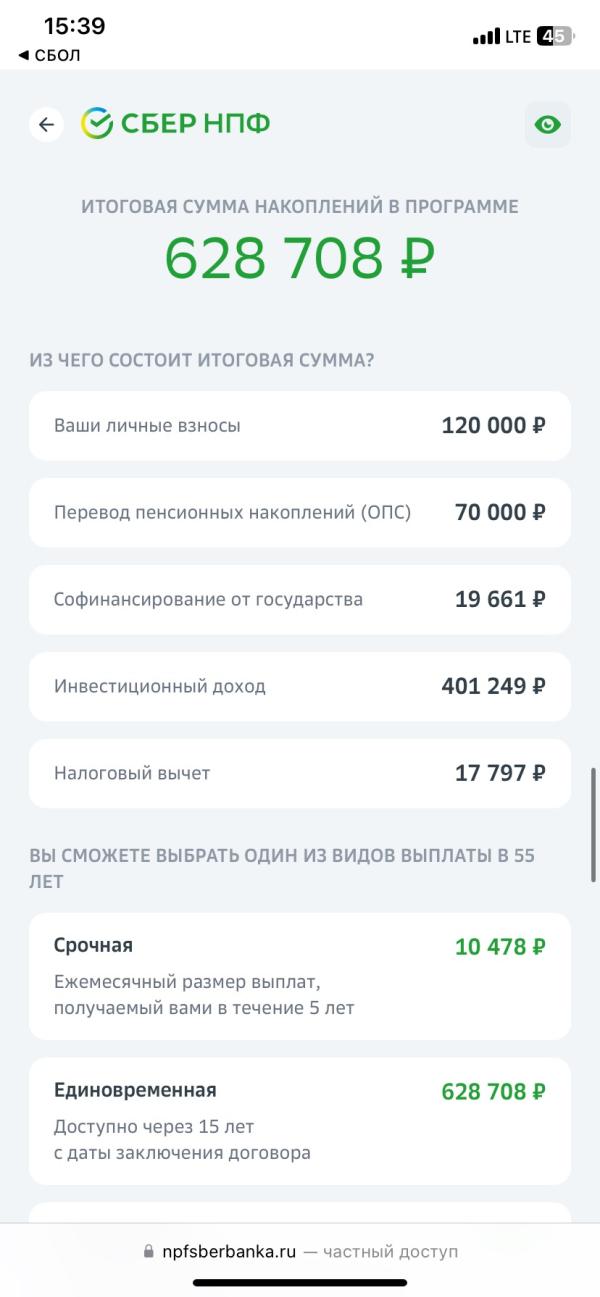Tap the lock icon beside the URL
This screenshot has height=1297, width=600.
click(151, 1252)
